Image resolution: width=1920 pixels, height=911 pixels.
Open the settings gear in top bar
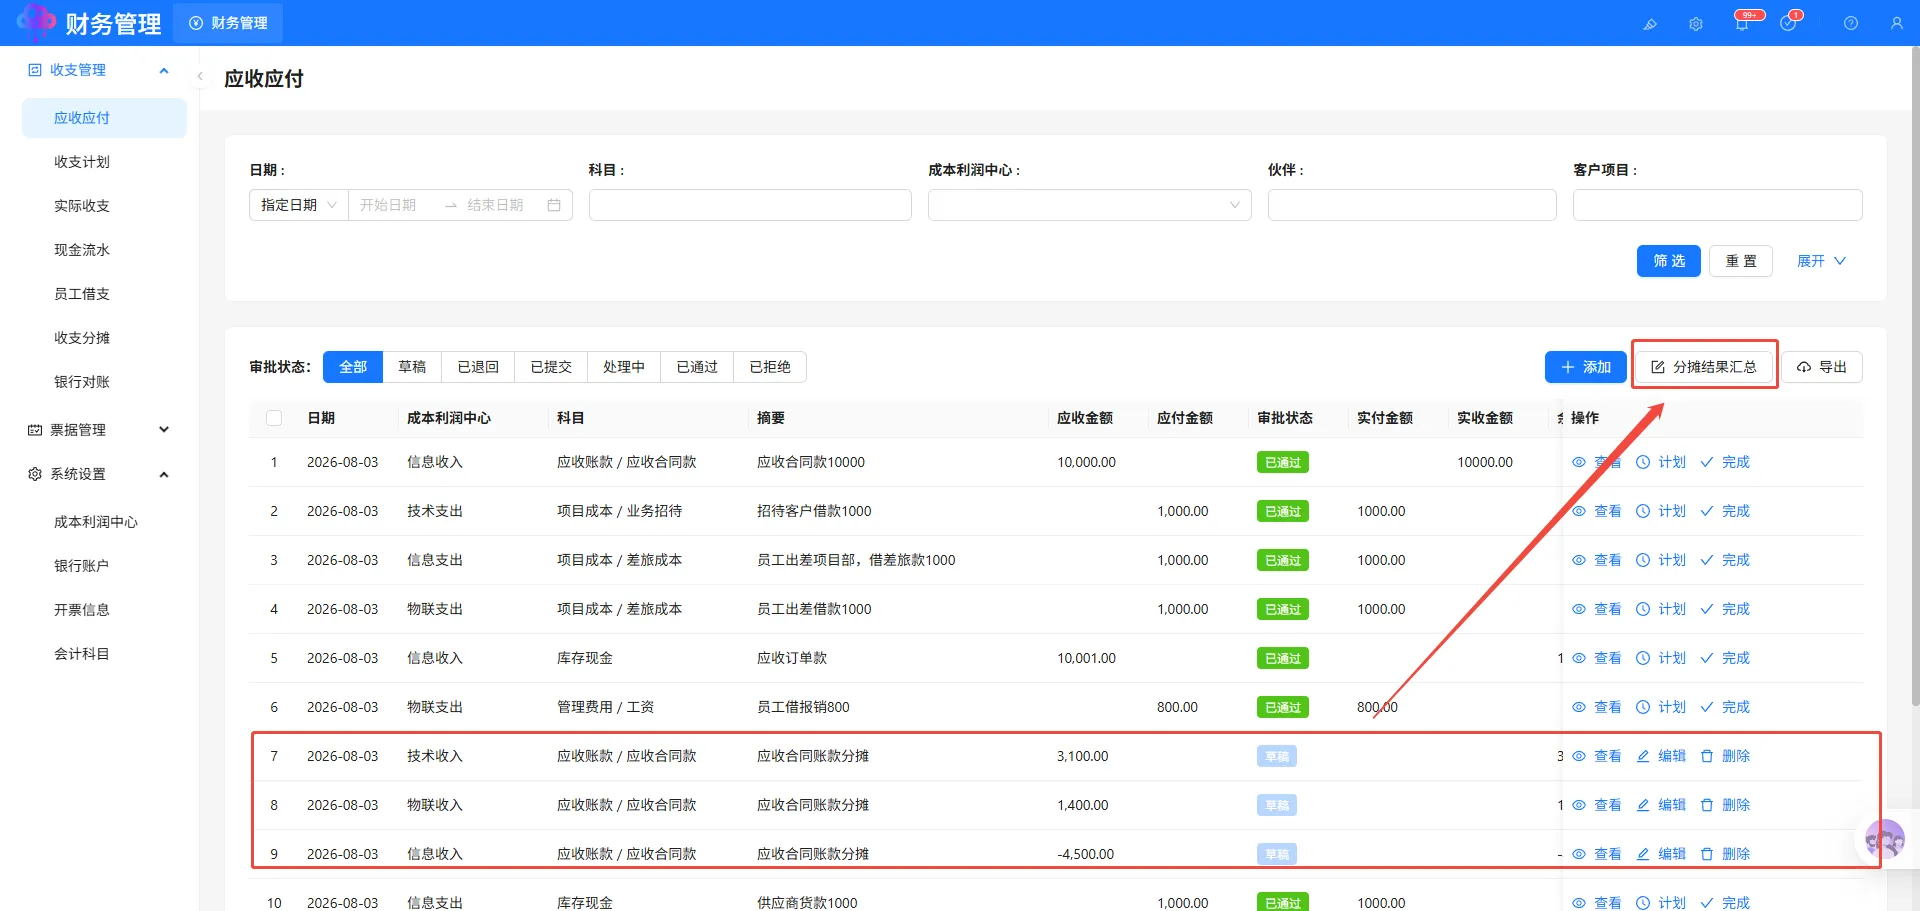click(1696, 24)
